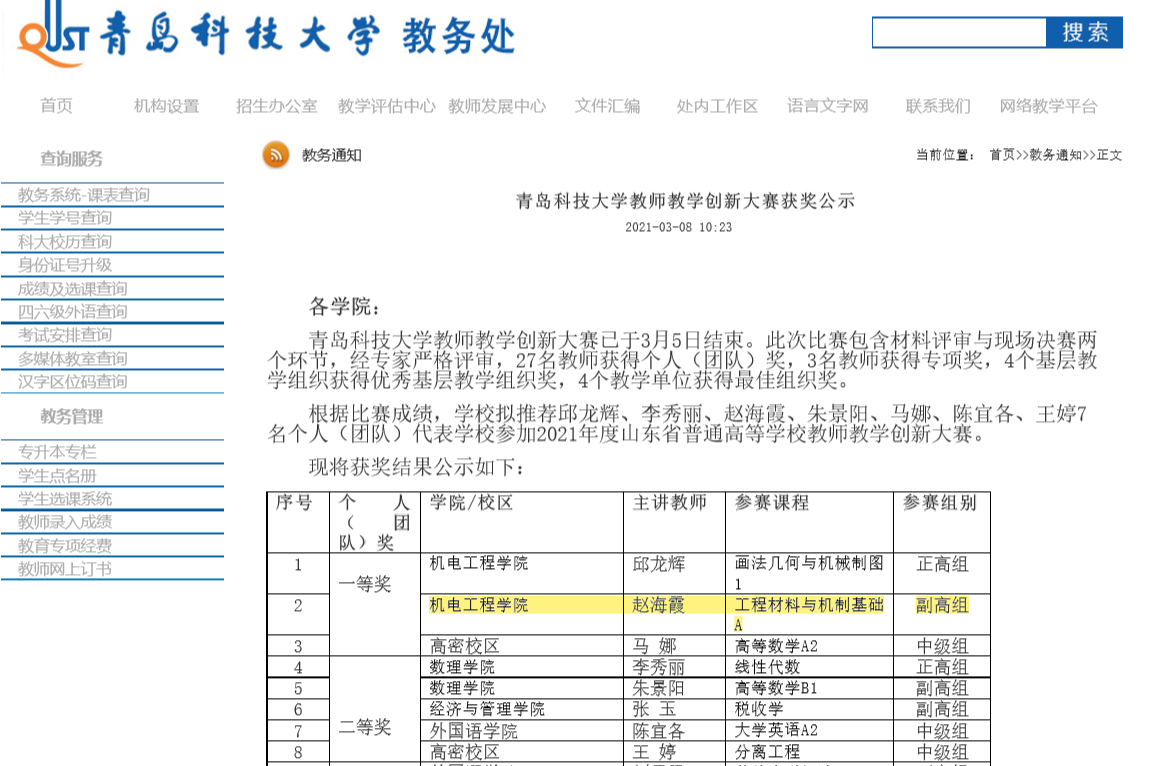Open 教师发展中心 navigation item
The image size is (1152, 766).
pyautogui.click(x=497, y=106)
